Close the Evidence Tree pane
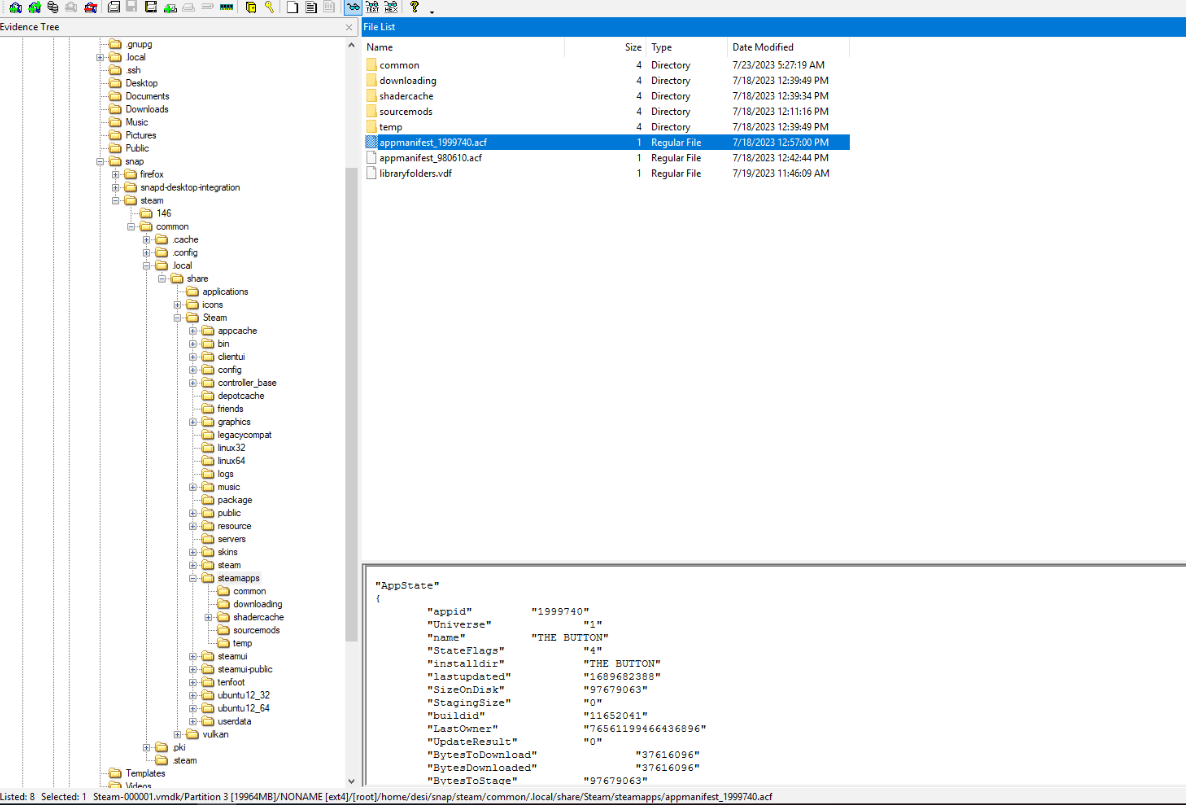 349,27
